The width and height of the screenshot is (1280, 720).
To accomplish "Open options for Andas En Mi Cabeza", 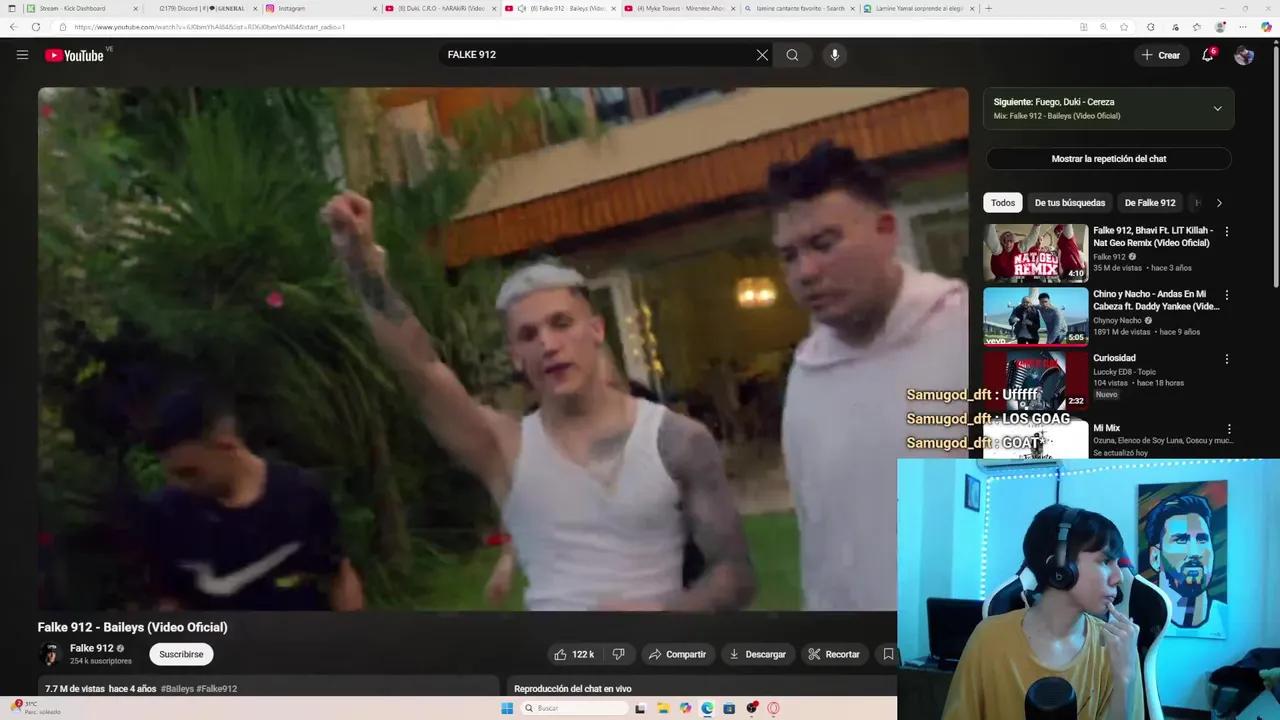I will tap(1227, 295).
